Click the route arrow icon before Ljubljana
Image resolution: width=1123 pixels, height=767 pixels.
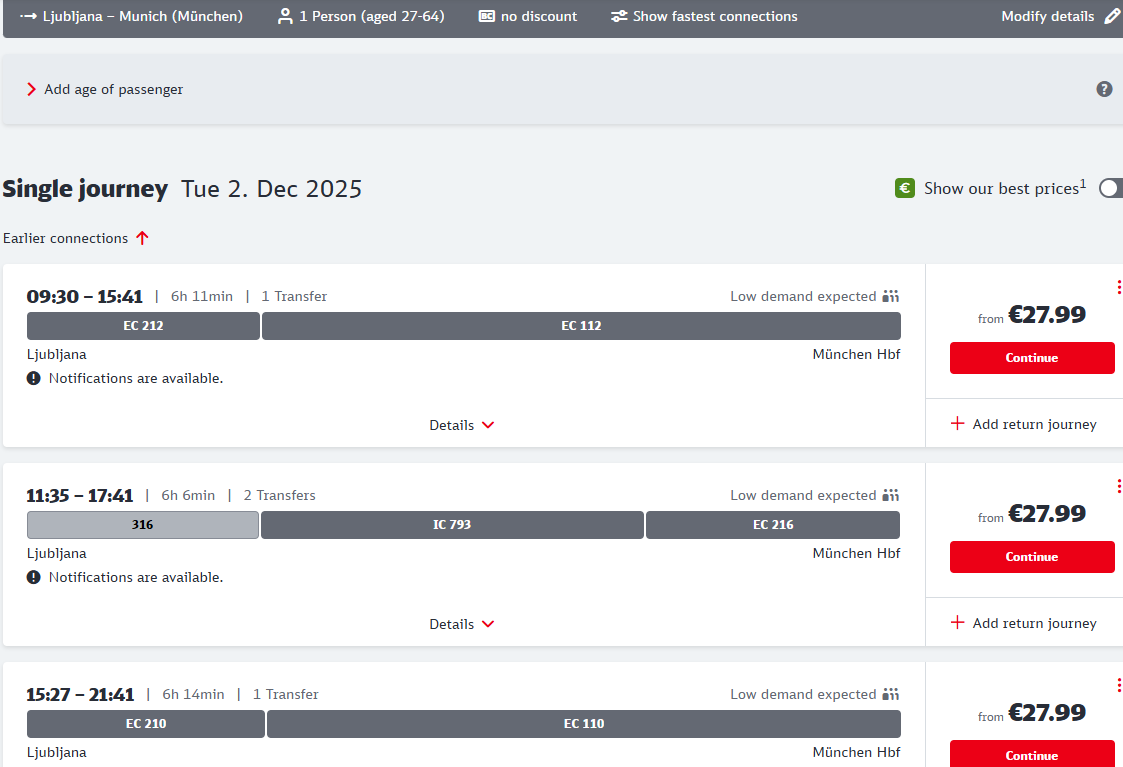point(29,16)
